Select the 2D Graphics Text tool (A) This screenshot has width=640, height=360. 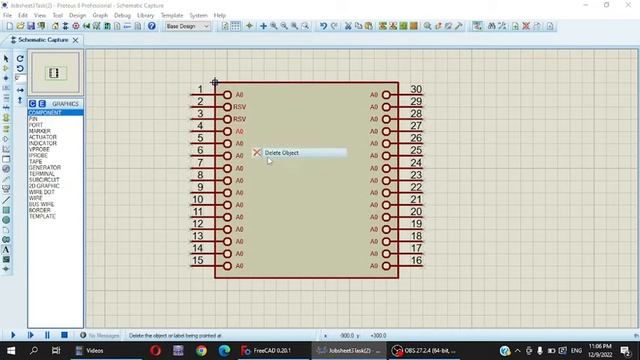pos(6,249)
